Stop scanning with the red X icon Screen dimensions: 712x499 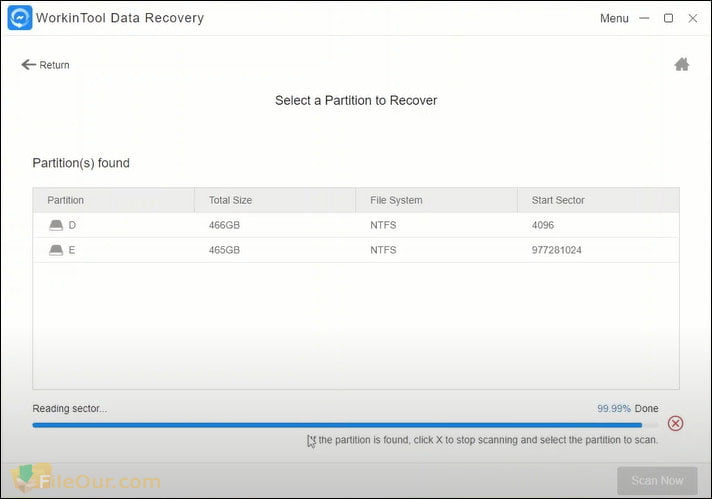675,424
